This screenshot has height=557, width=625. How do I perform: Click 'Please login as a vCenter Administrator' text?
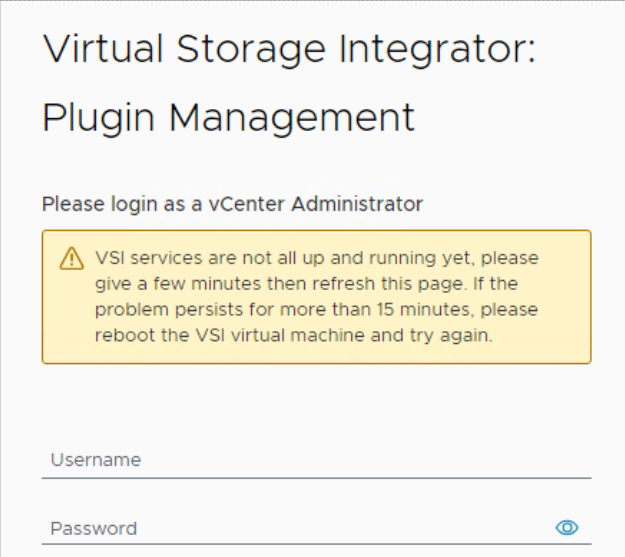(232, 204)
